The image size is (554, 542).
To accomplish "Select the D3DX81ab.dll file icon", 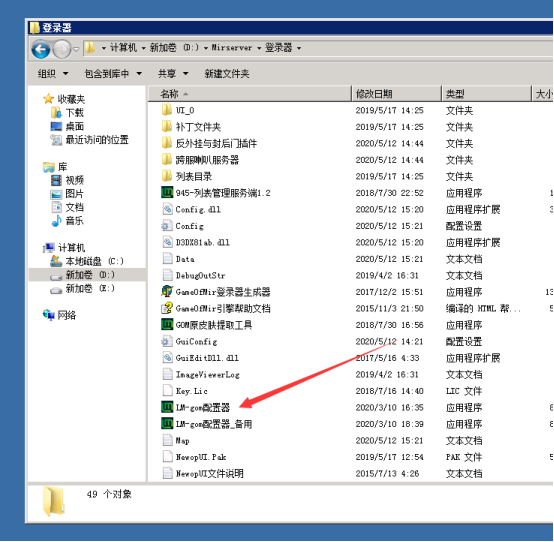I will (x=167, y=242).
